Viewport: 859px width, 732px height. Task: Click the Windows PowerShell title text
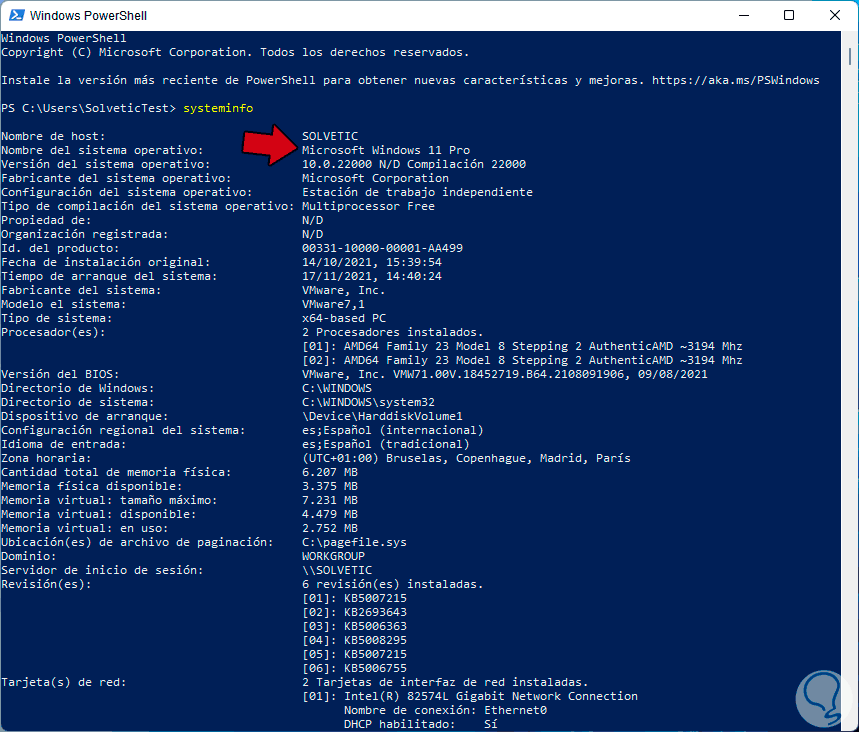pos(88,16)
